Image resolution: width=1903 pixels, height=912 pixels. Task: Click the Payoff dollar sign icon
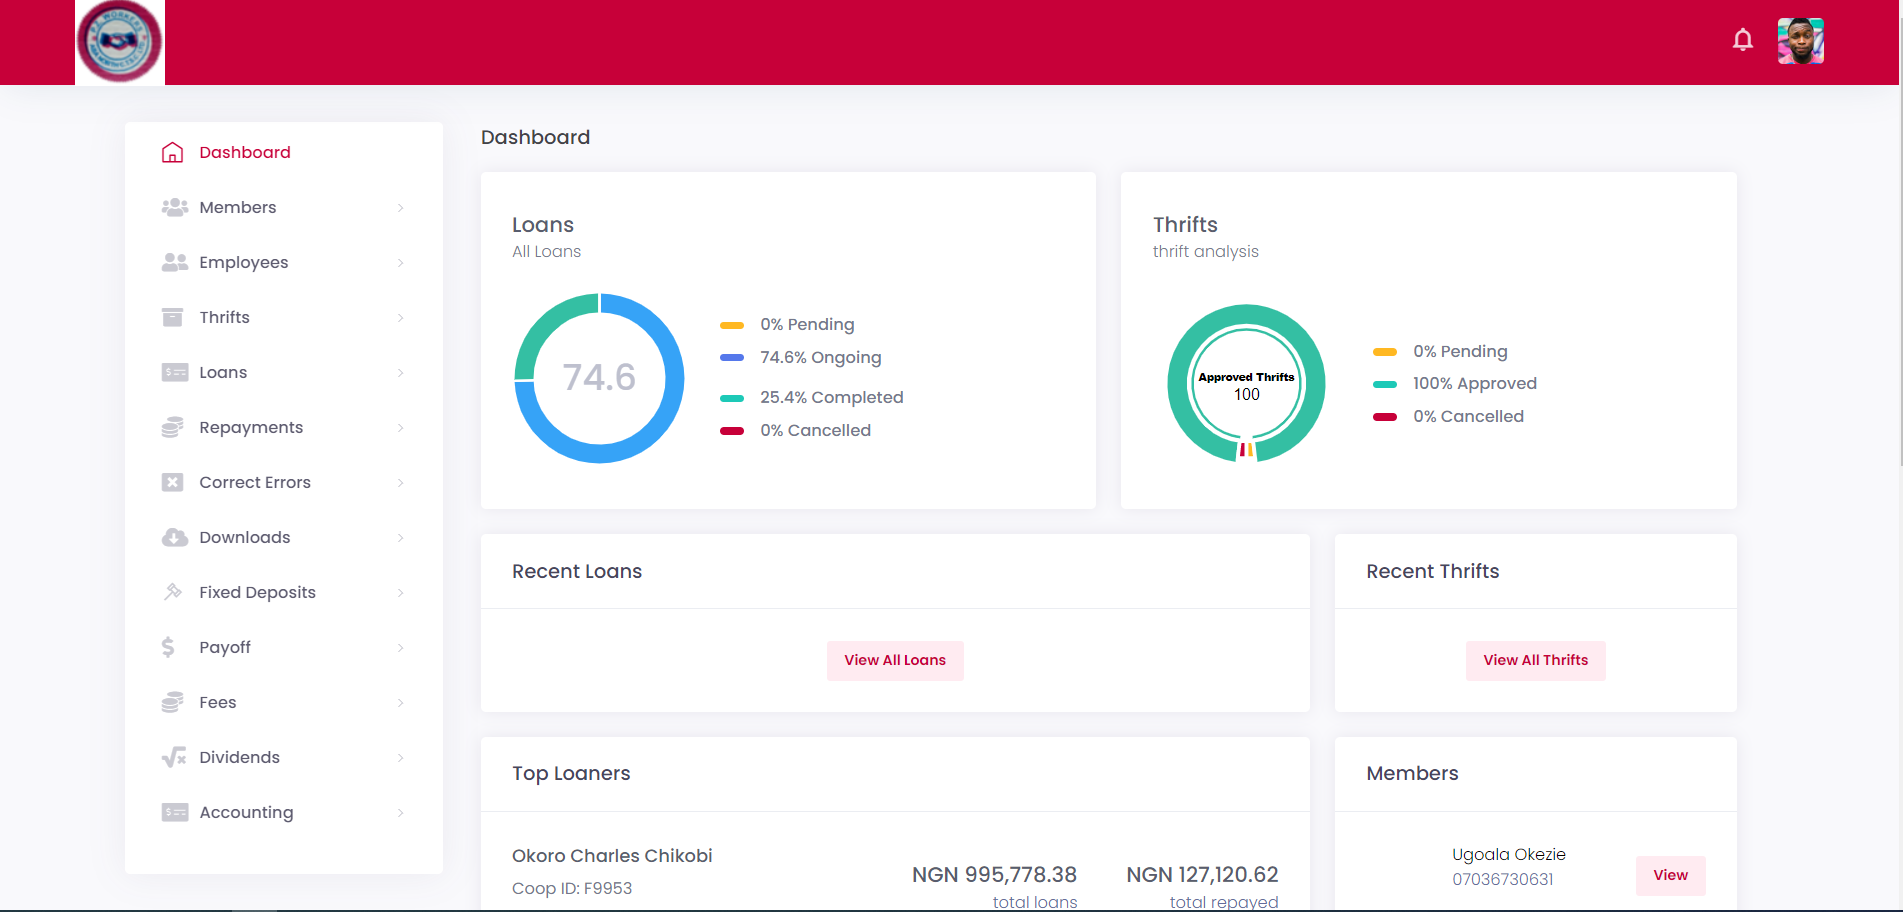coord(168,647)
